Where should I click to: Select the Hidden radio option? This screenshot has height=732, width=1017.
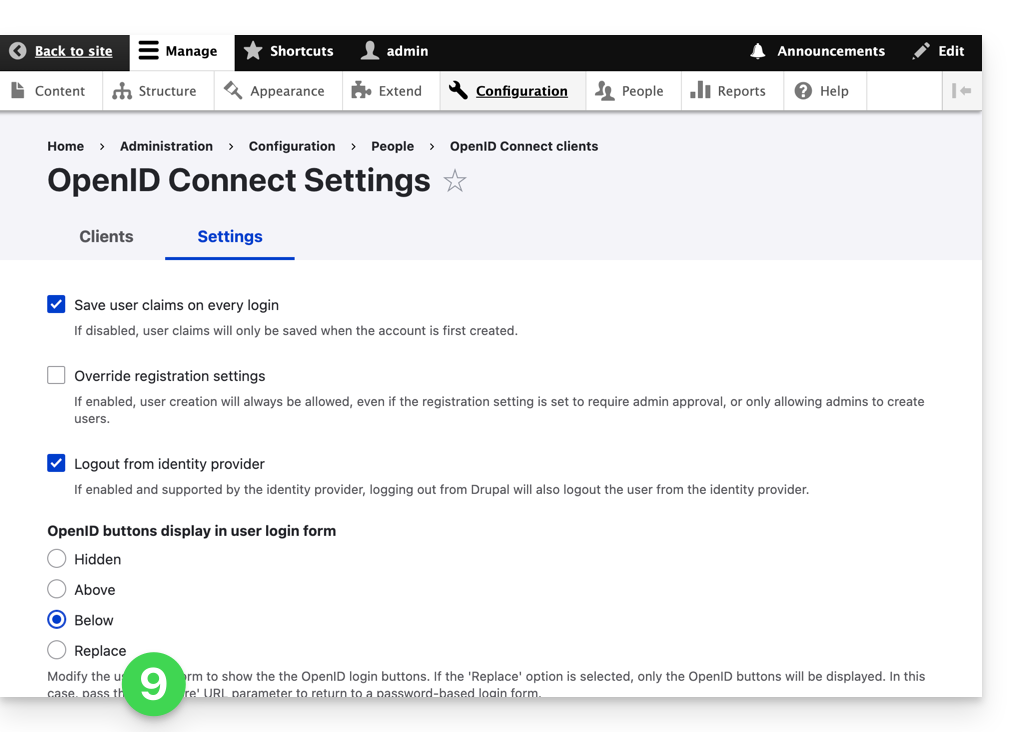click(x=56, y=558)
